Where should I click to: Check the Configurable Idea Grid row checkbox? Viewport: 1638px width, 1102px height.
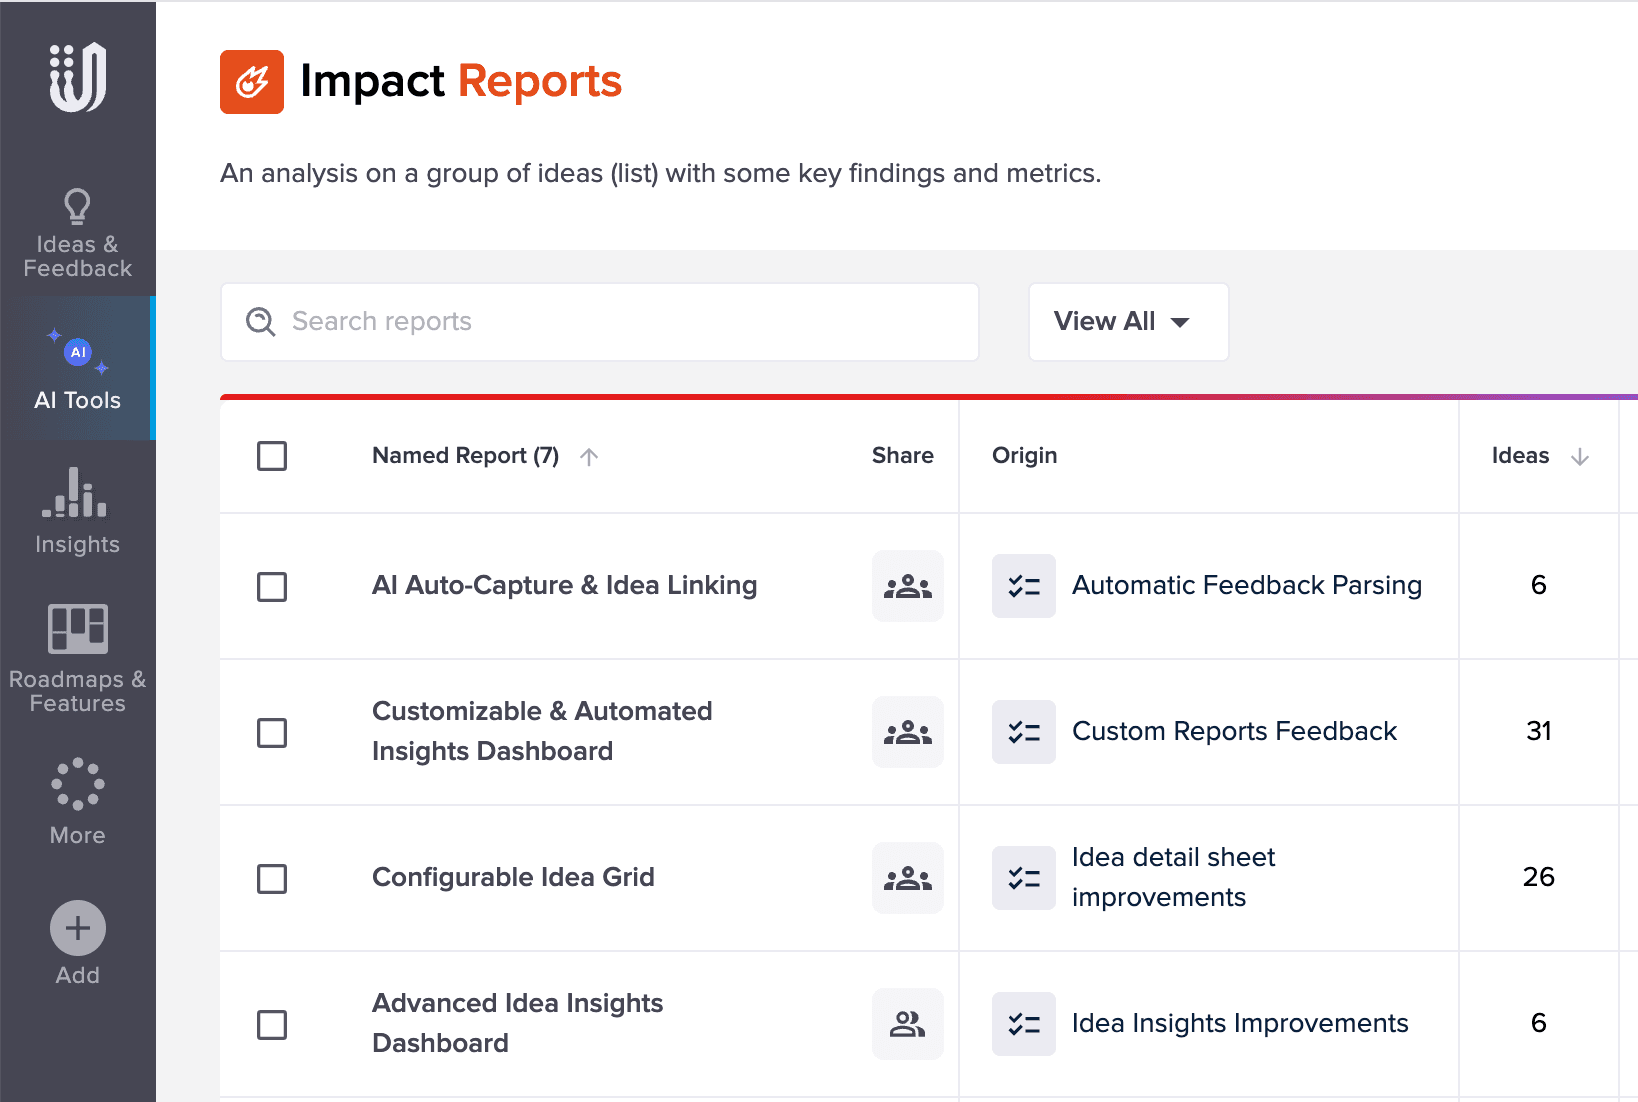coord(272,879)
